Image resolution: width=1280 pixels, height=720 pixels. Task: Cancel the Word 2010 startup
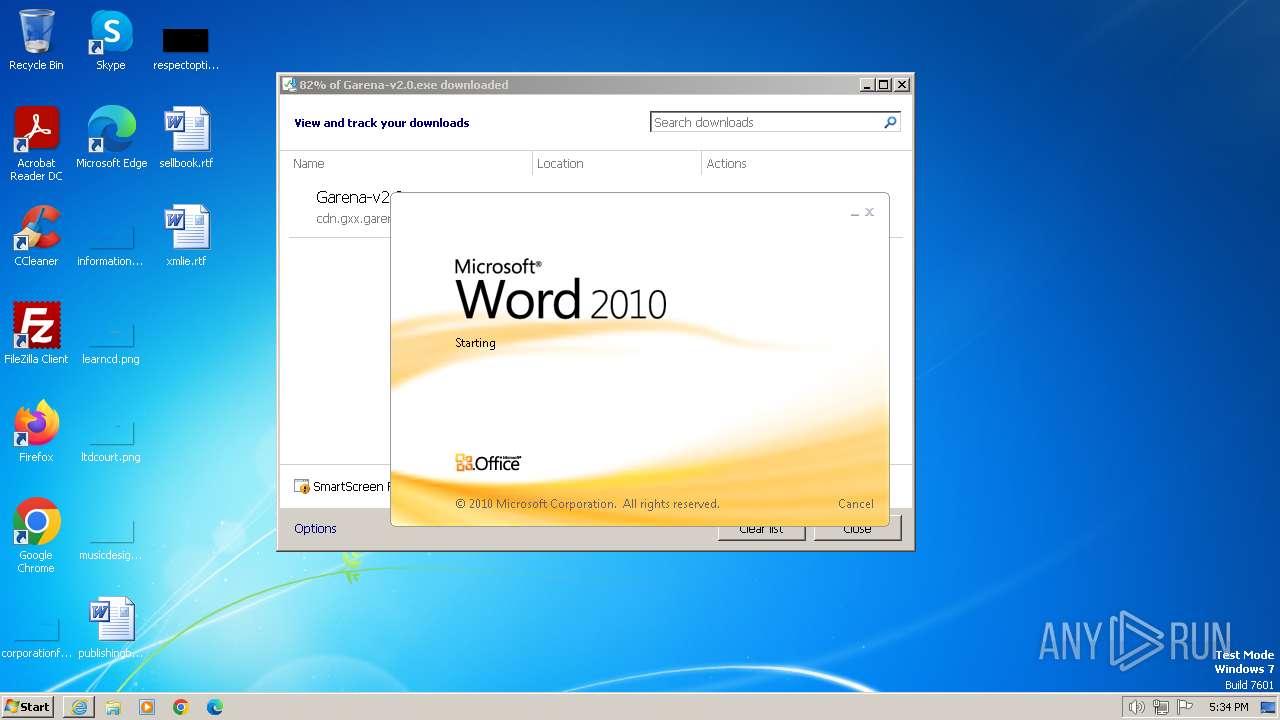click(856, 504)
